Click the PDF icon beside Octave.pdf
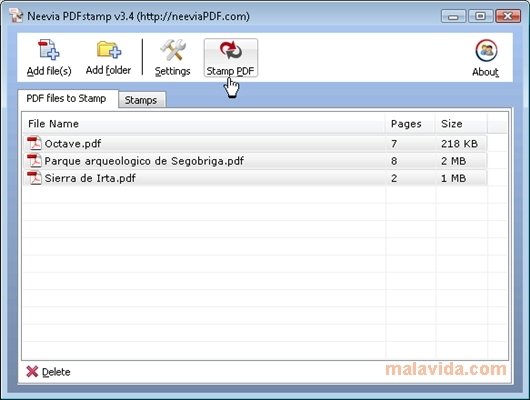Screen dimensions: 530x400 [34, 143]
